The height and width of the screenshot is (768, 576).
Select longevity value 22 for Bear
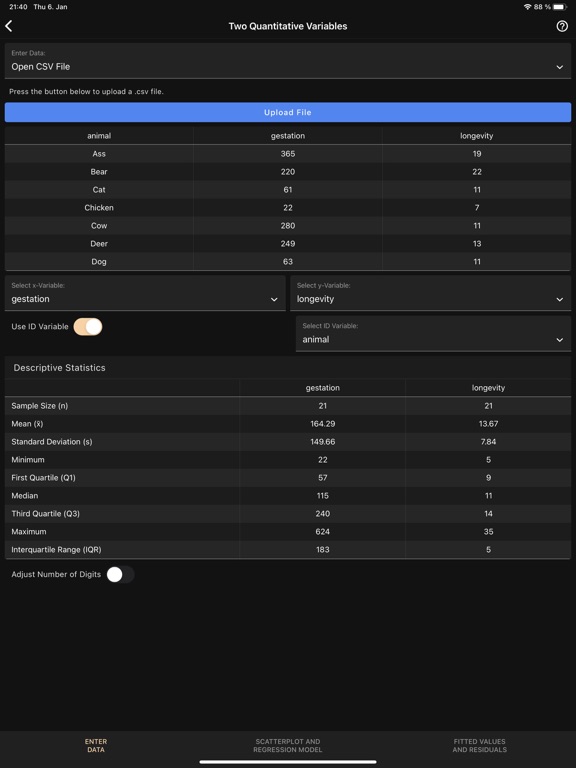point(477,172)
